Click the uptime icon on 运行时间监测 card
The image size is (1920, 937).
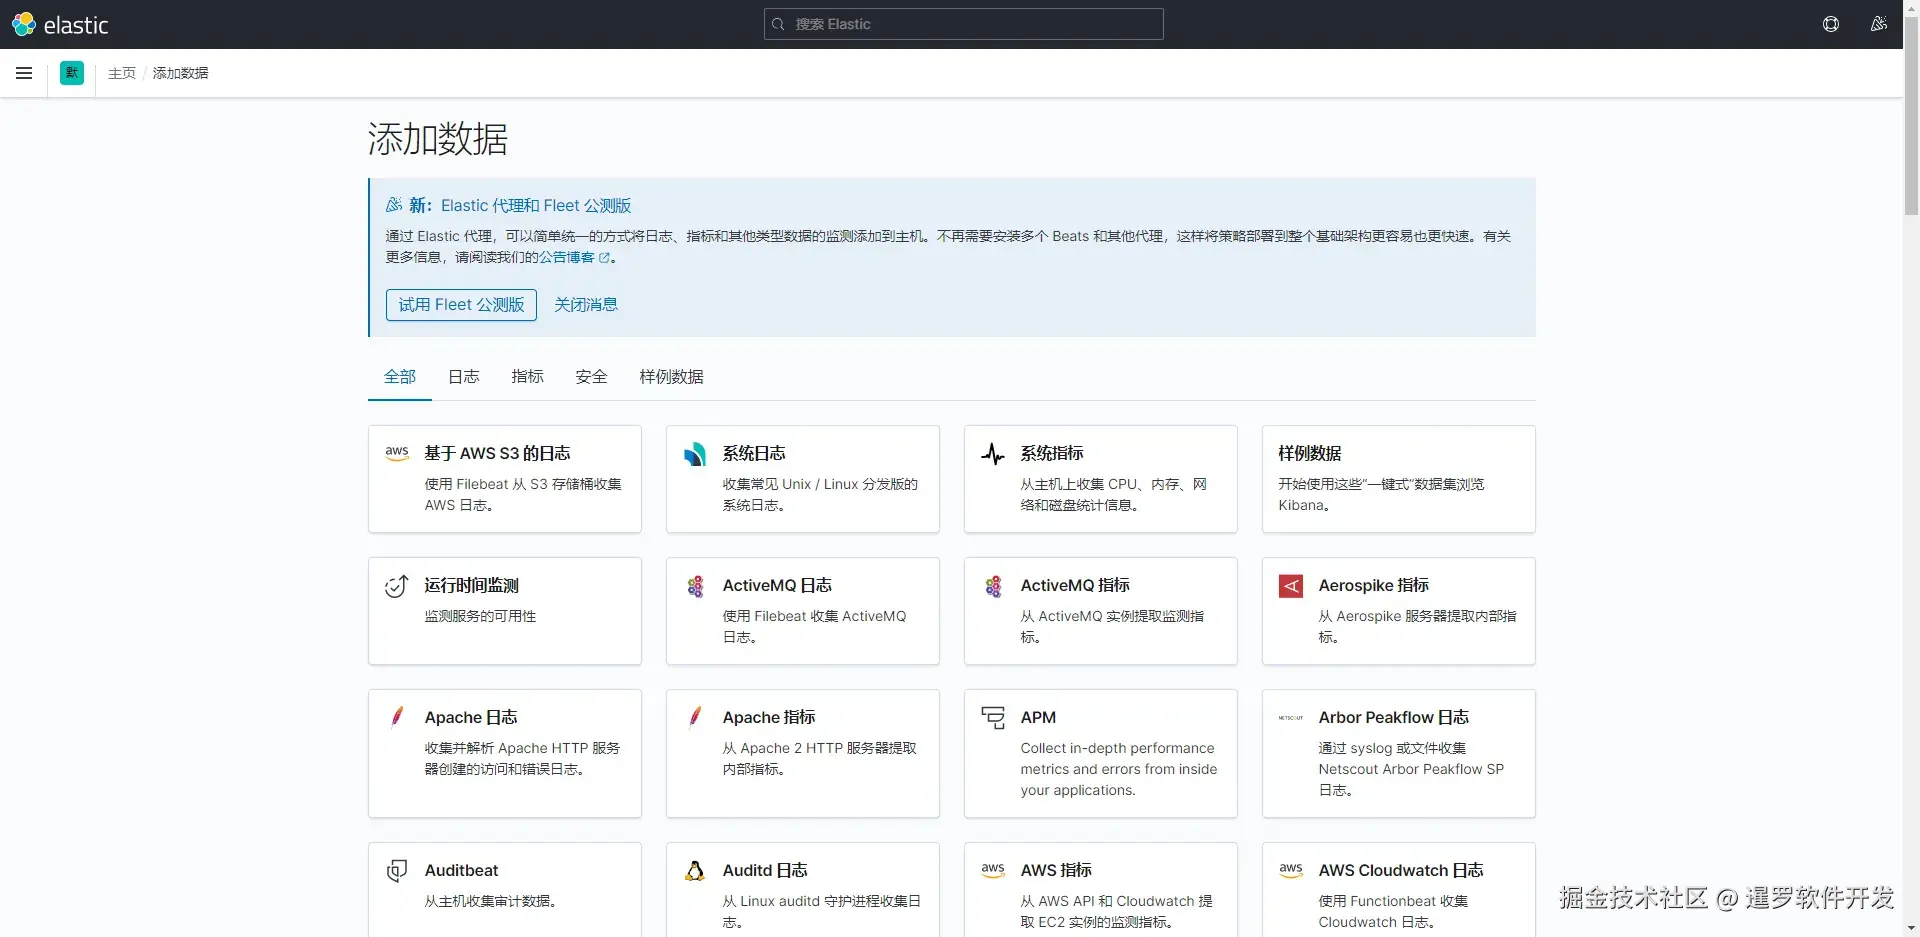[x=397, y=586]
